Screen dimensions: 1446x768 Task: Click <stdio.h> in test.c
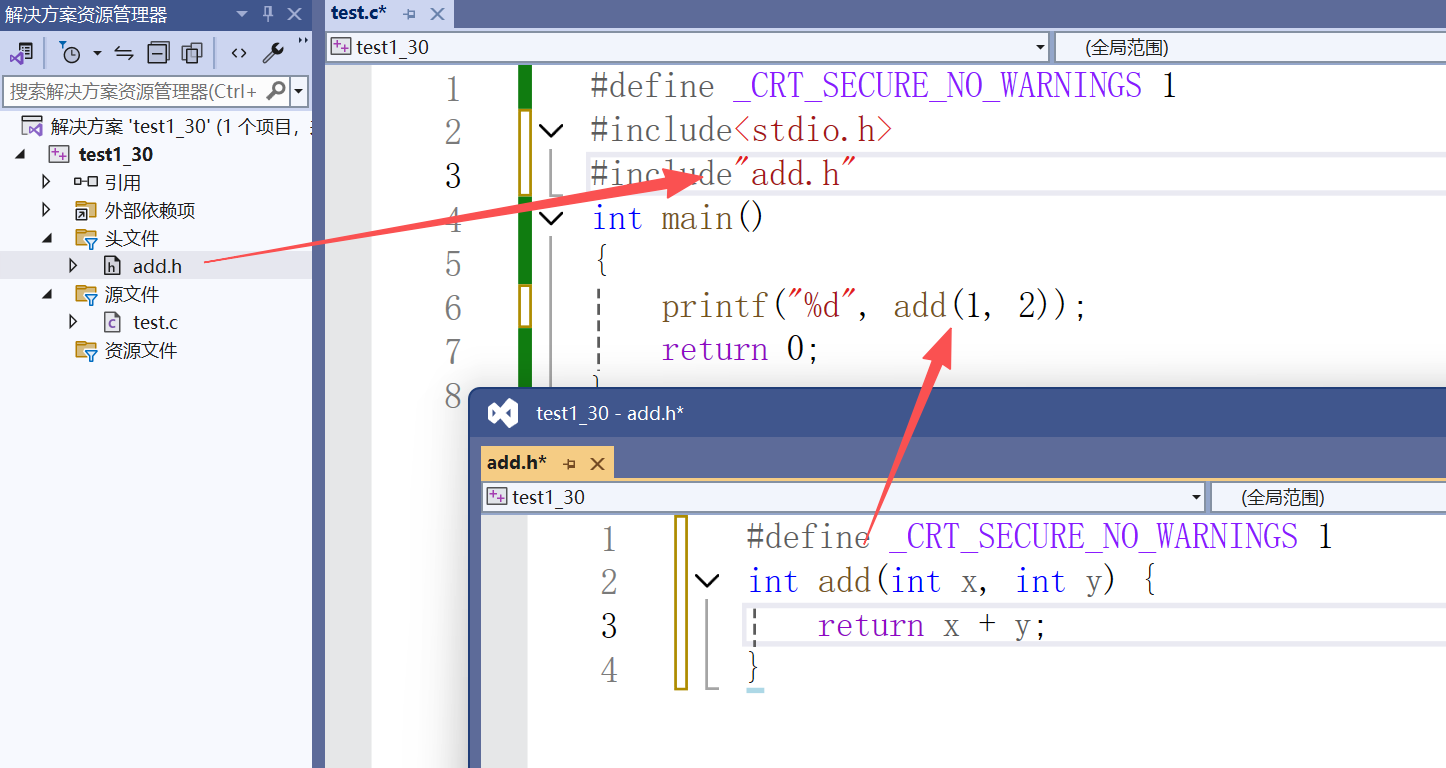pos(813,130)
